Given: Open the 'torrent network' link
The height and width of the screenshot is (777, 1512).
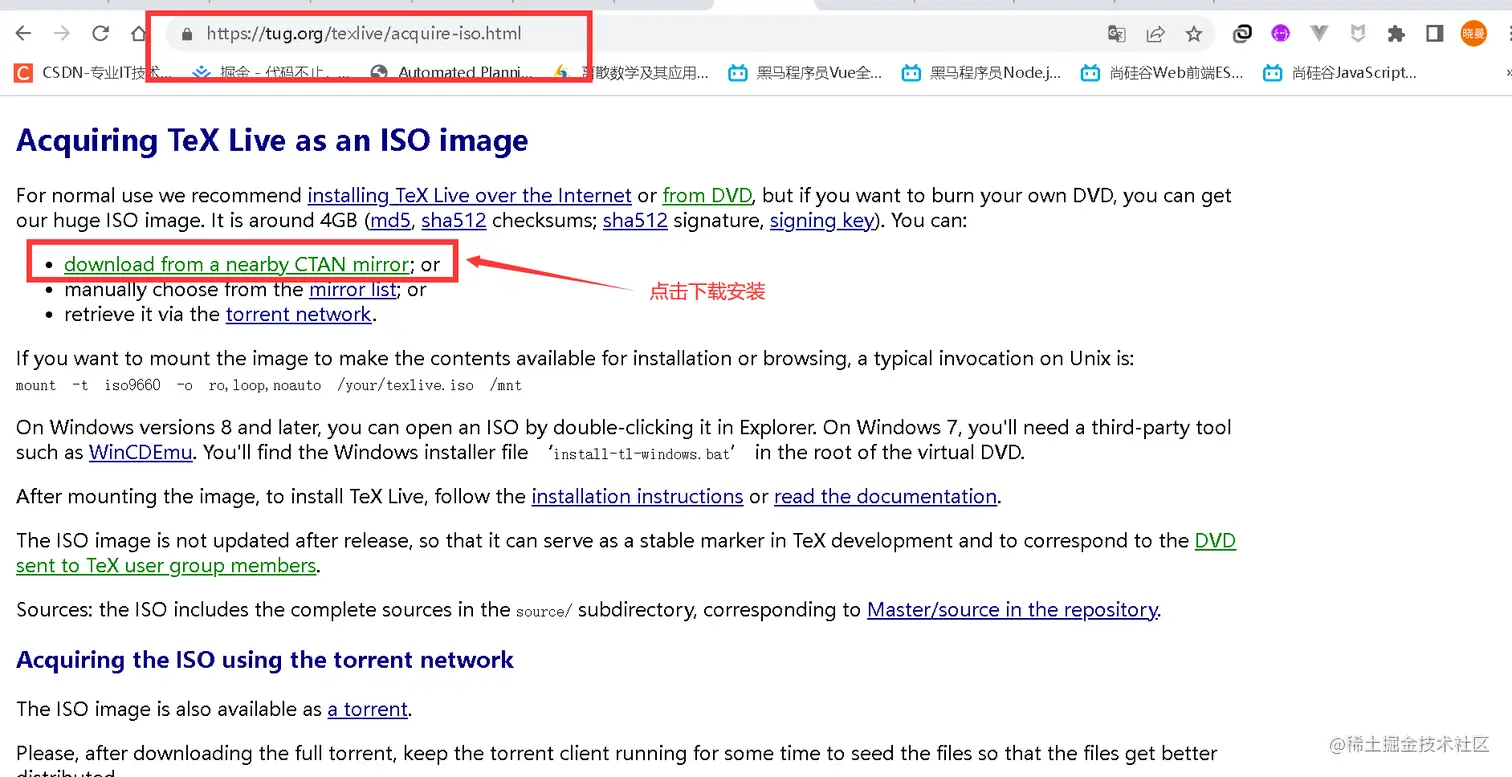Looking at the screenshot, I should tap(299, 315).
